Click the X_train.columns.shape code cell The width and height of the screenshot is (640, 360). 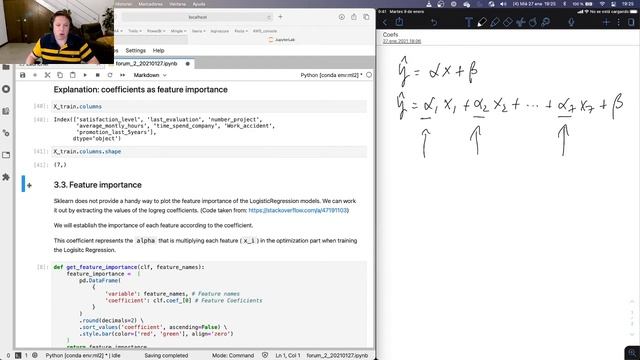point(209,151)
